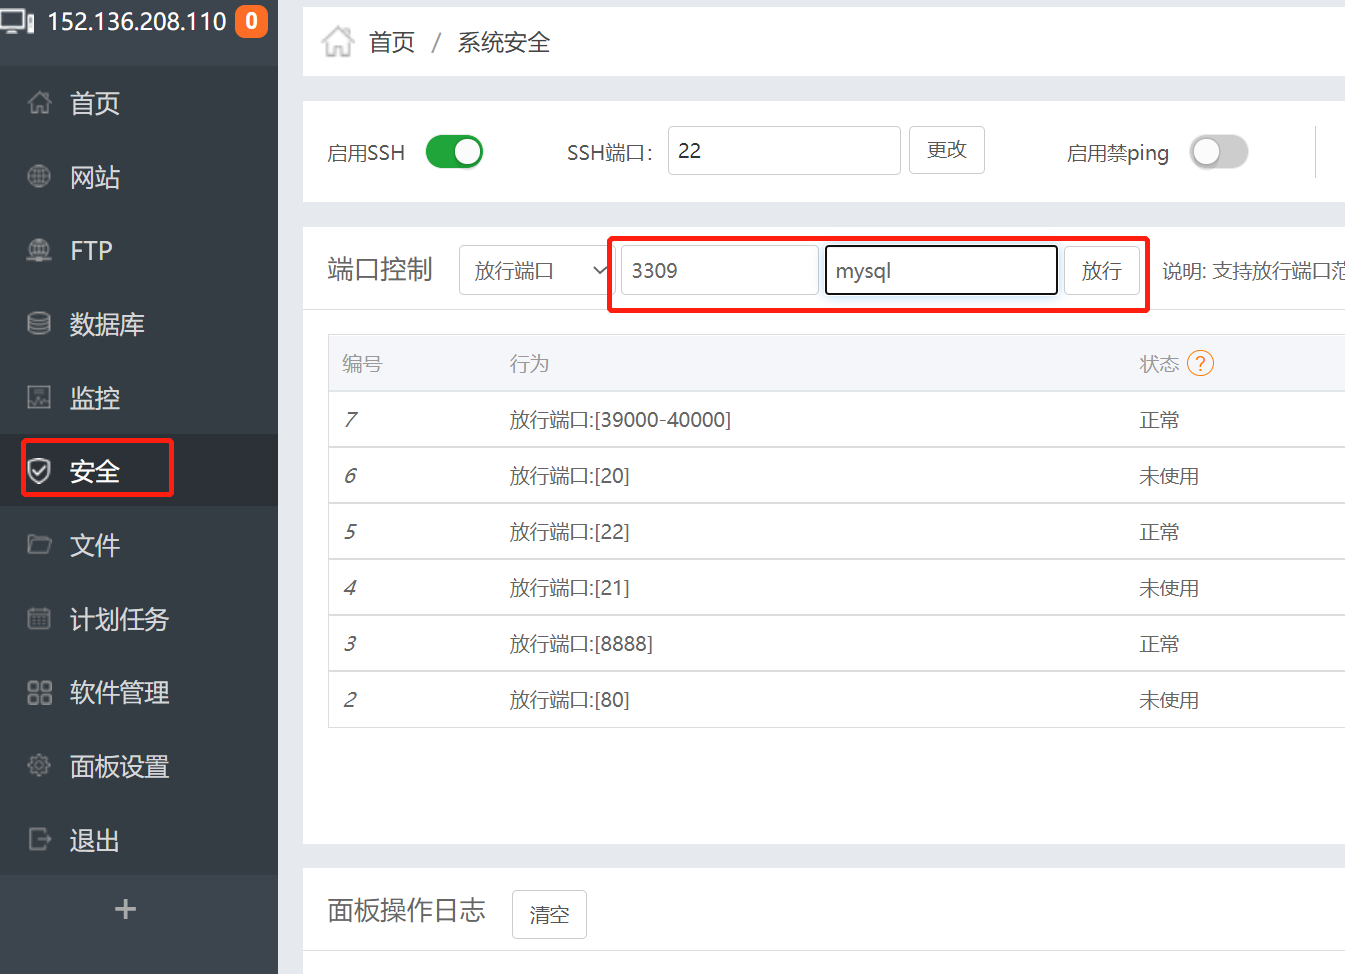Click the 编号 column header

click(362, 364)
